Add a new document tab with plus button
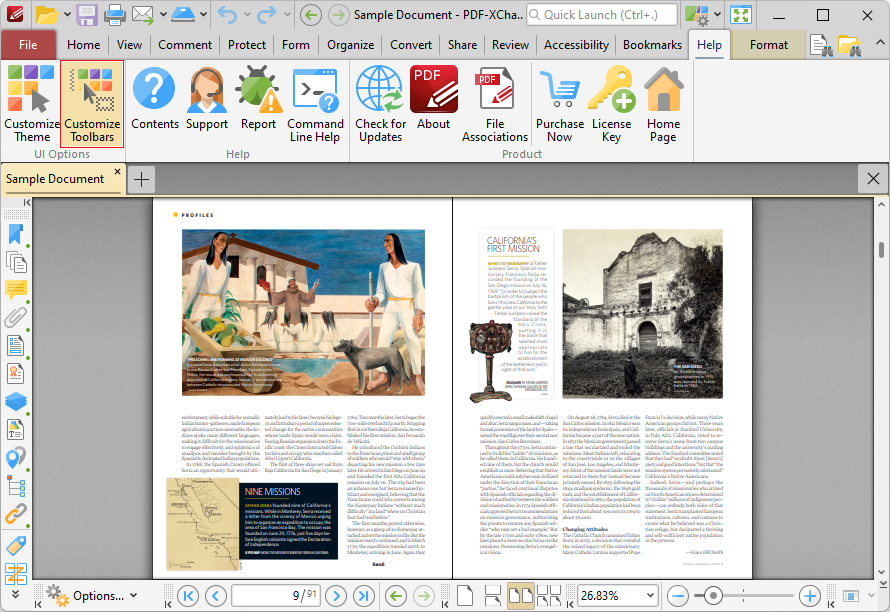Image resolution: width=890 pixels, height=612 pixels. click(141, 179)
